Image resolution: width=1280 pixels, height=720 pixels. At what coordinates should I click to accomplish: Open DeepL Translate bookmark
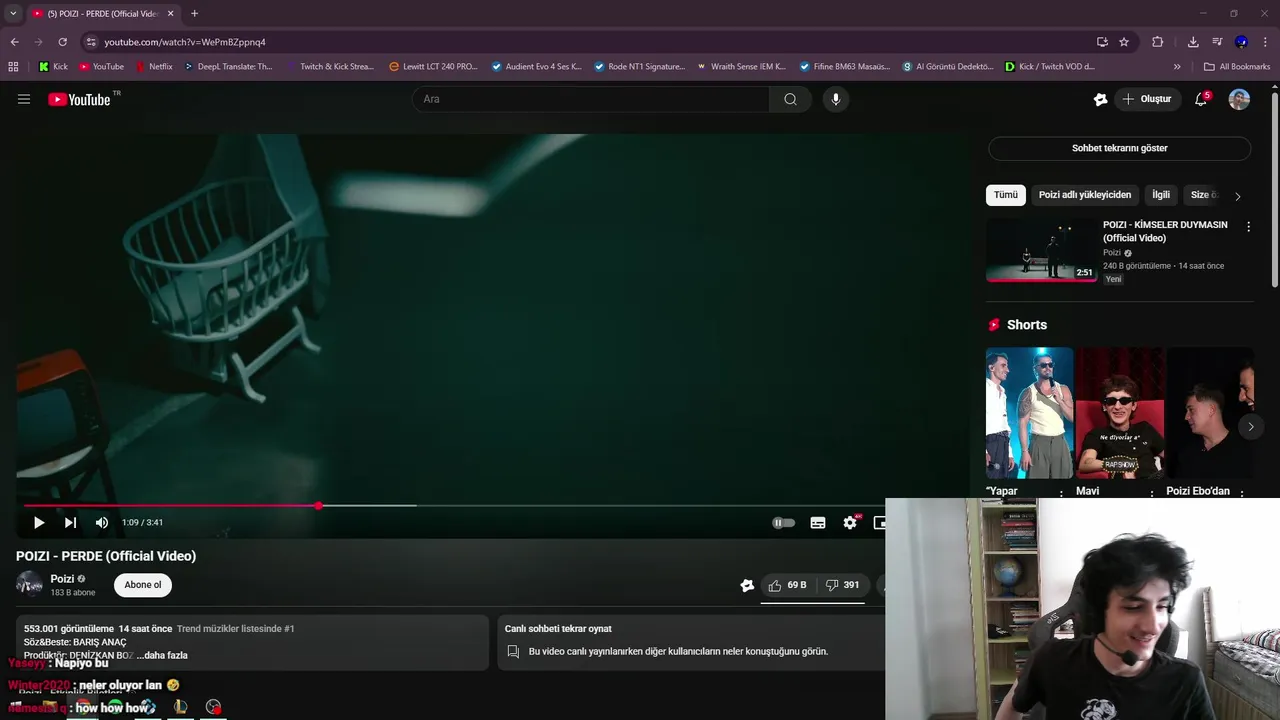[228, 67]
